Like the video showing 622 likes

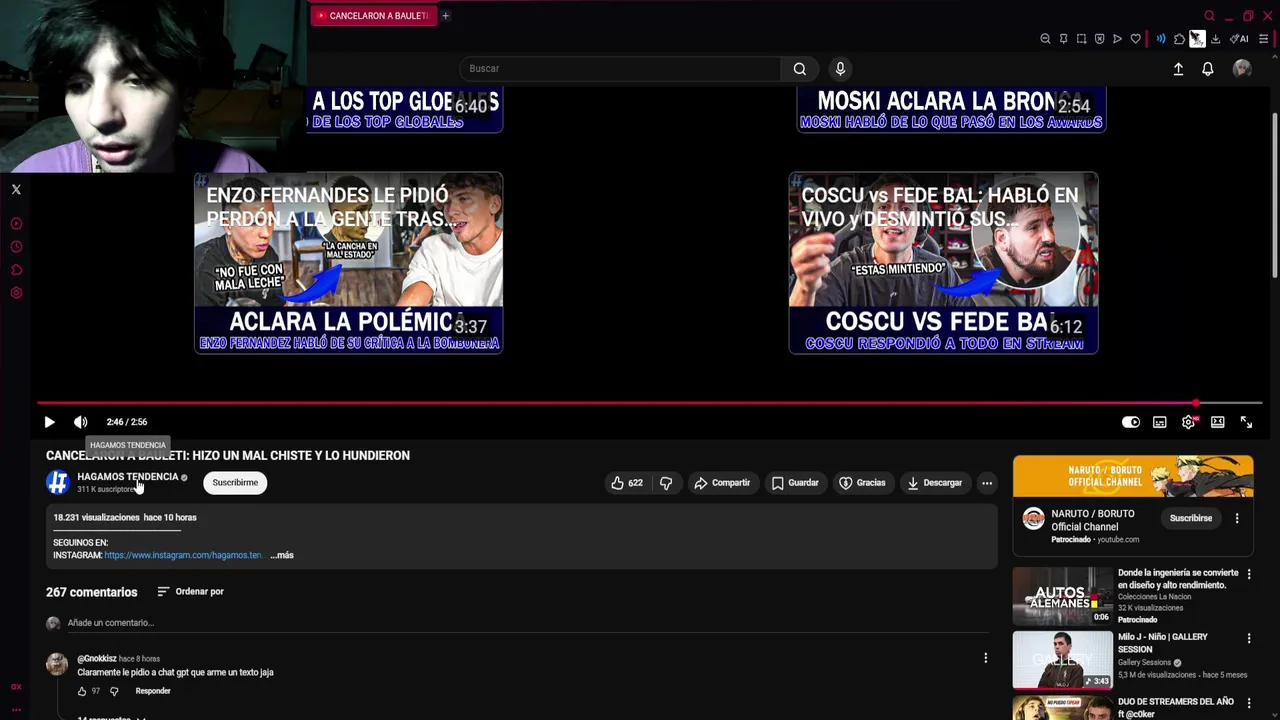click(627, 483)
